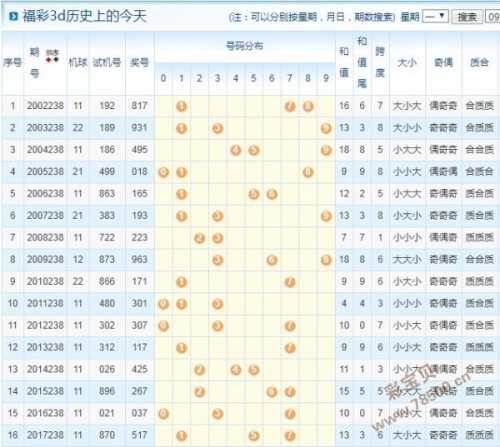Click column digit 9 in 号码分布 header
The height and width of the screenshot is (447, 500).
[326, 78]
